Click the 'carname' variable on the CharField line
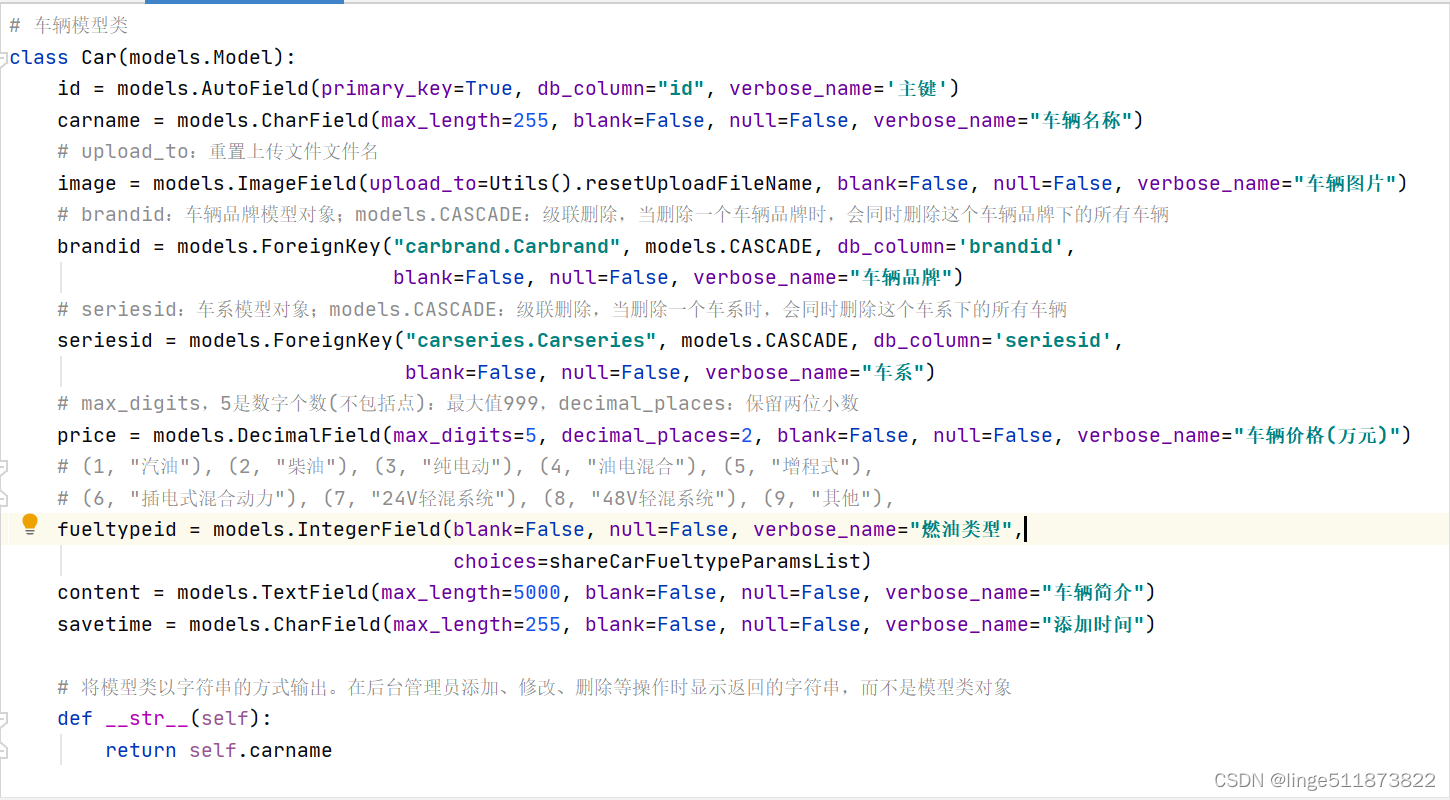Screen dimensions: 1450x800 tap(99, 121)
